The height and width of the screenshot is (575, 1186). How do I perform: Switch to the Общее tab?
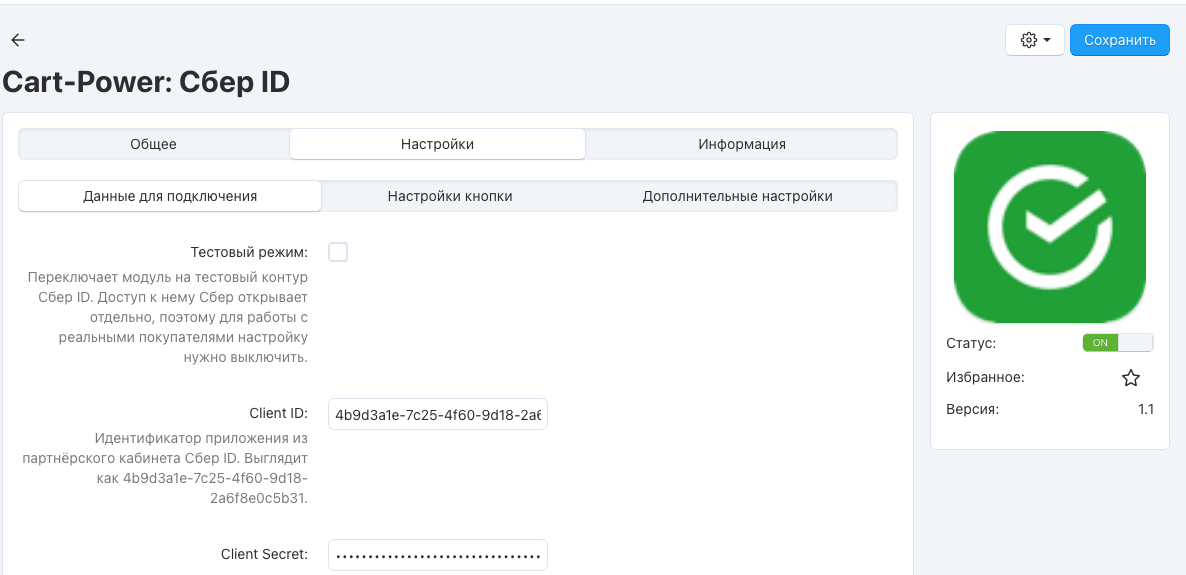(x=154, y=144)
